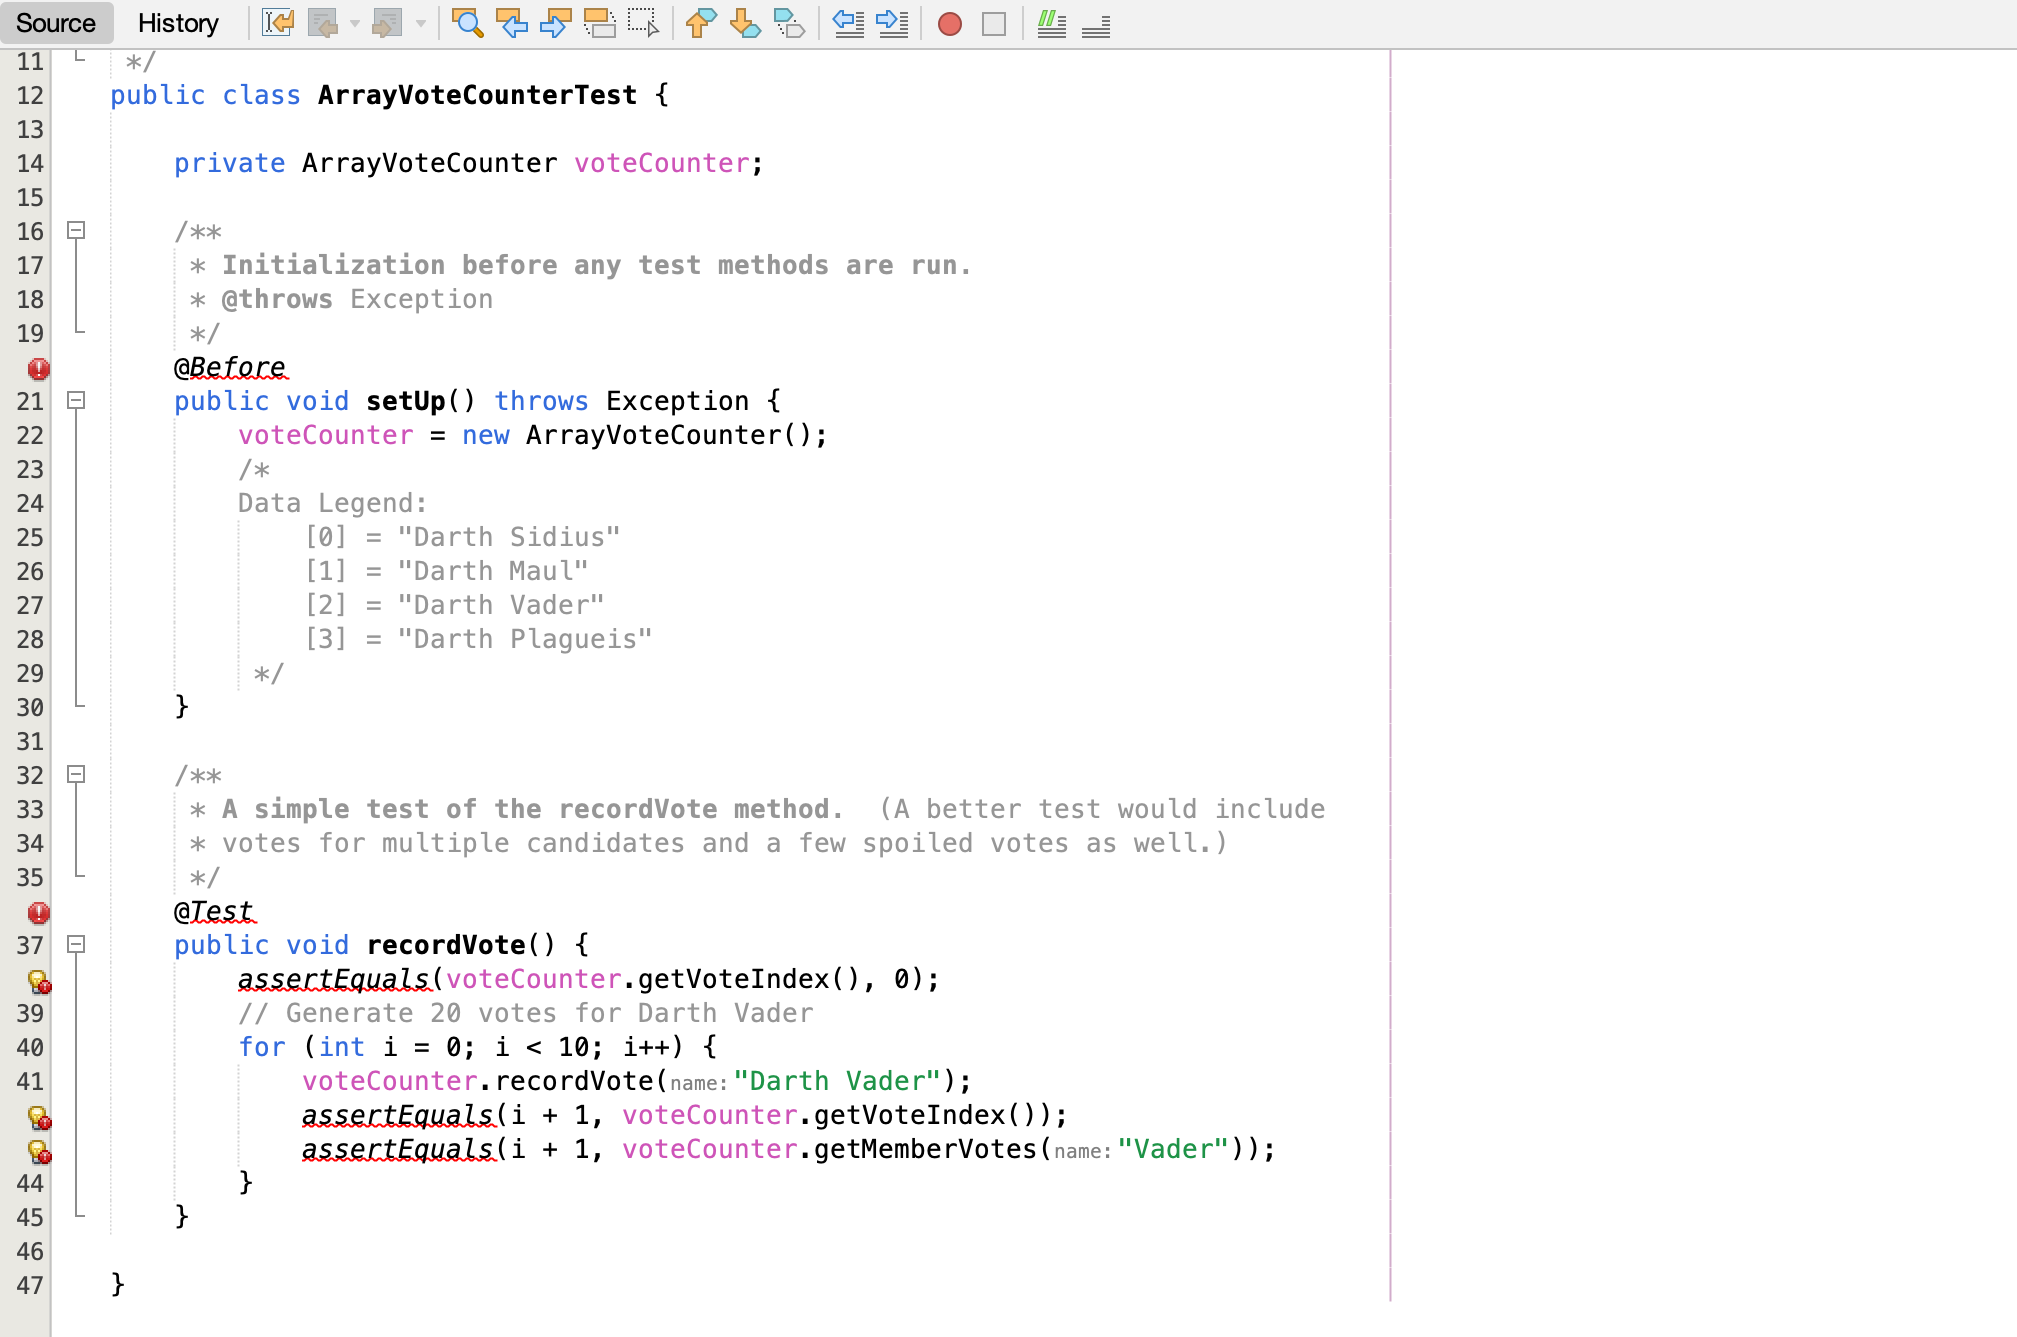Click the error badge beside @Before
This screenshot has width=2017, height=1337.
coord(38,369)
